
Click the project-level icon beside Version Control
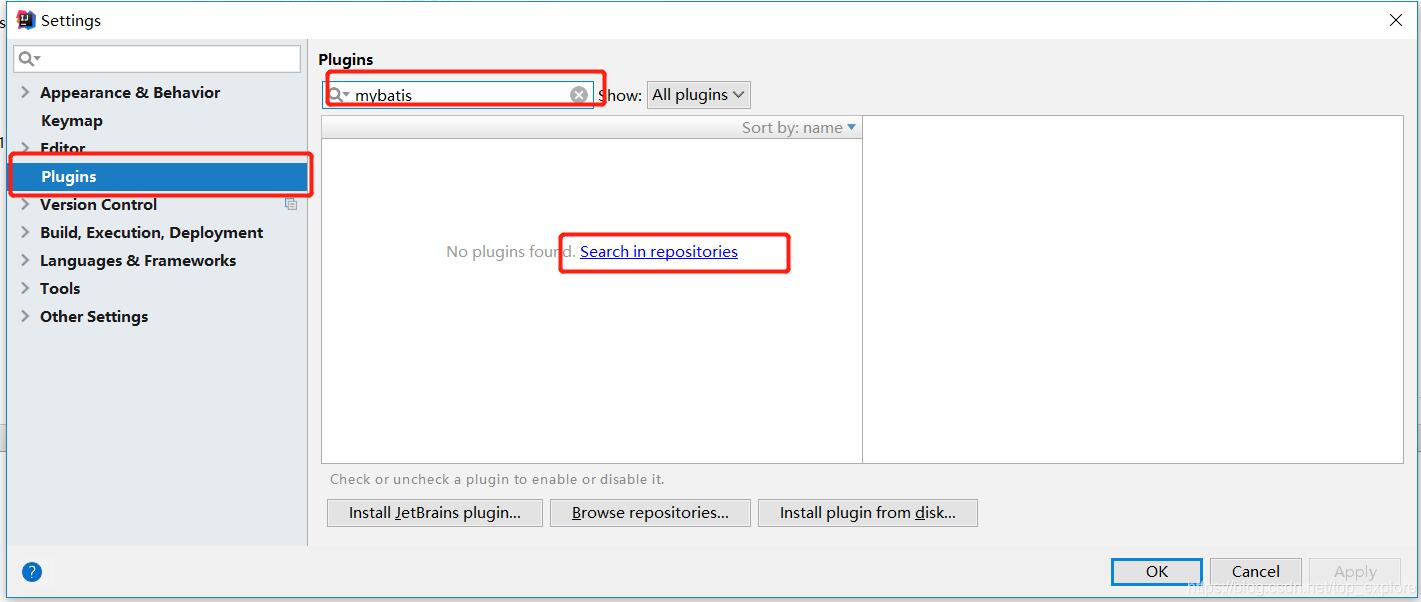pos(291,204)
